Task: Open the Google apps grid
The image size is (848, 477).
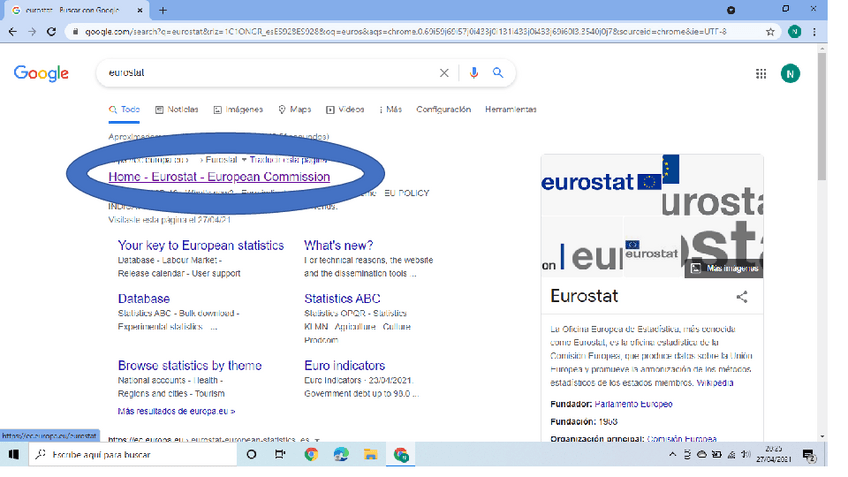Action: 761,74
